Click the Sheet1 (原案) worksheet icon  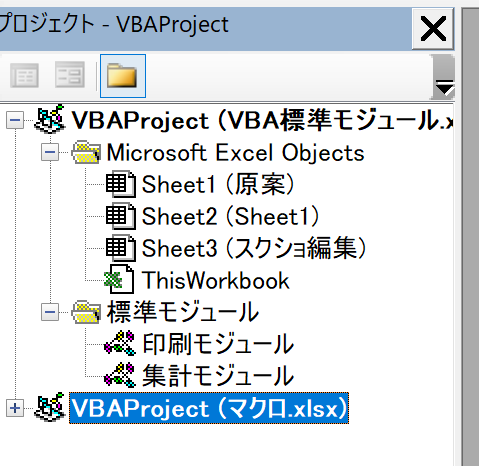(x=121, y=184)
